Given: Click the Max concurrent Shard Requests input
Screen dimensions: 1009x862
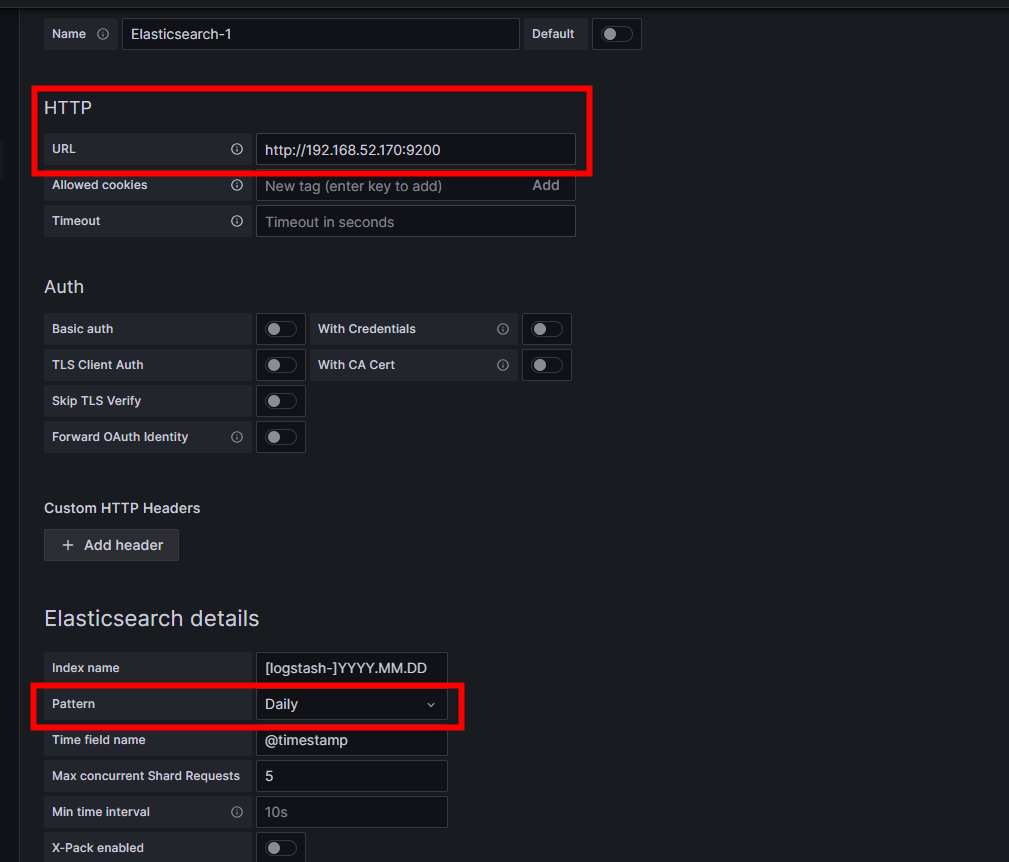Looking at the screenshot, I should [x=351, y=776].
